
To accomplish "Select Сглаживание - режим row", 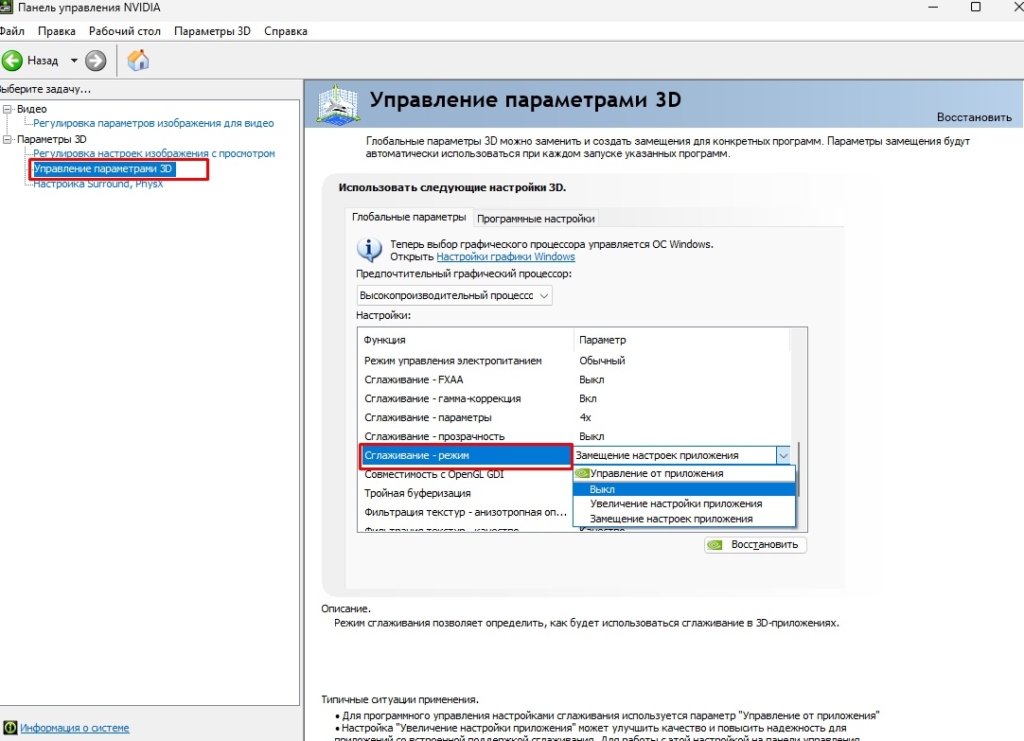I will point(466,455).
